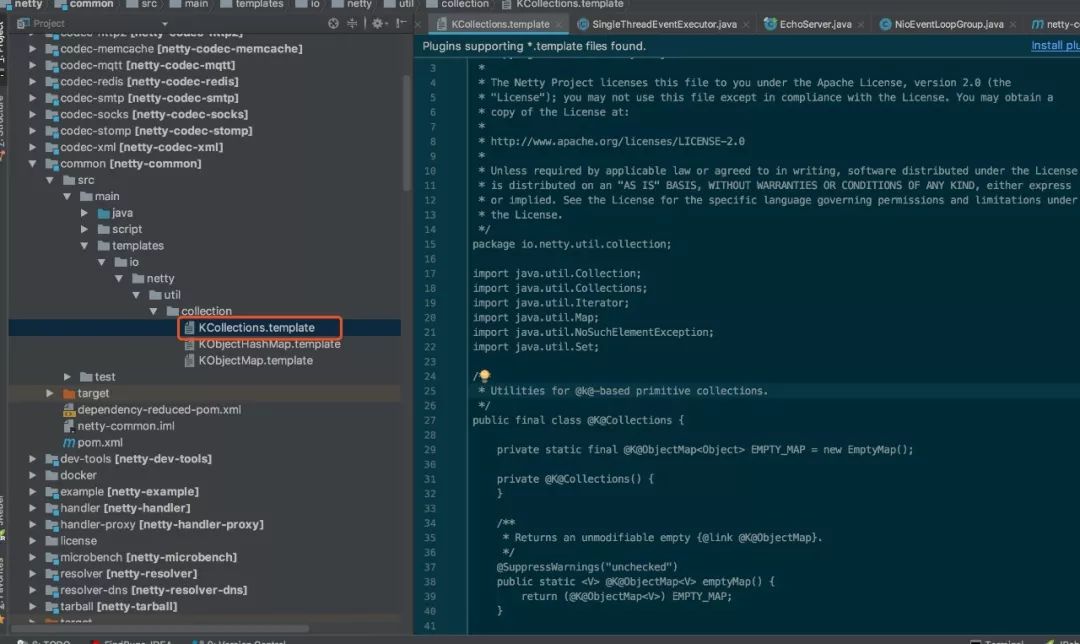Expand codec-redis module

[32, 81]
